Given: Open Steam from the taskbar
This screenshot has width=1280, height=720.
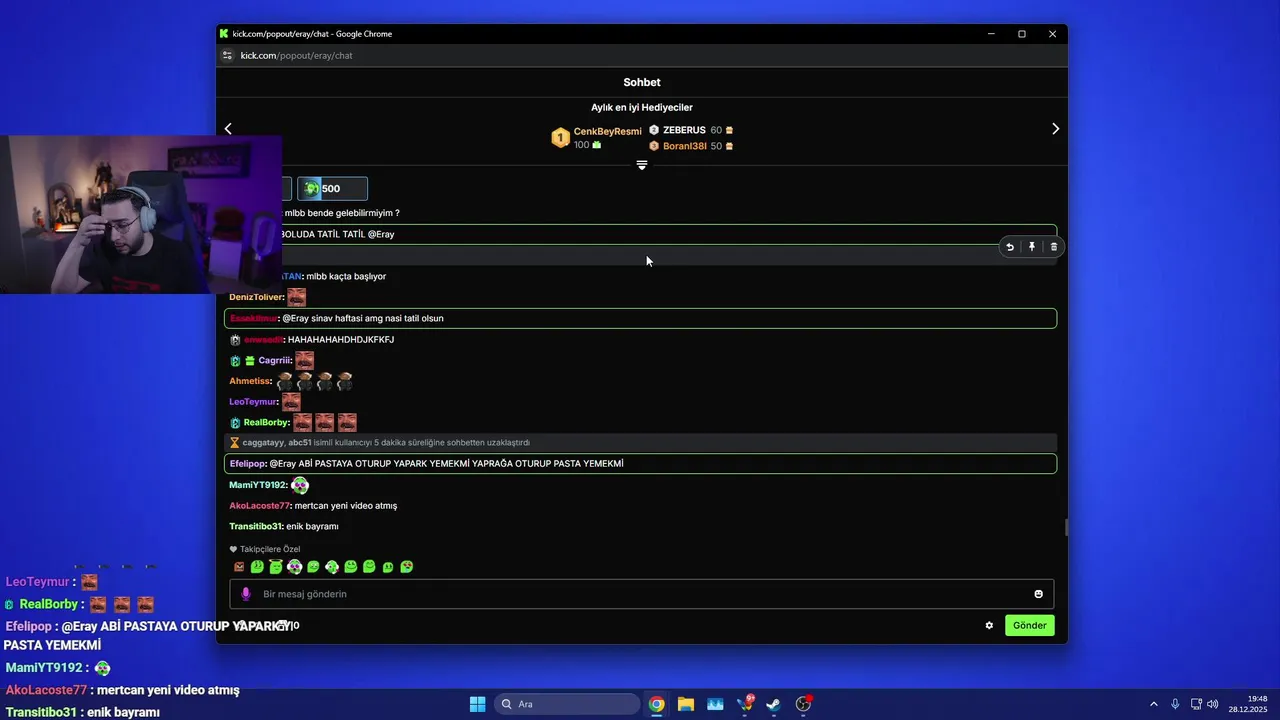Looking at the screenshot, I should [773, 704].
